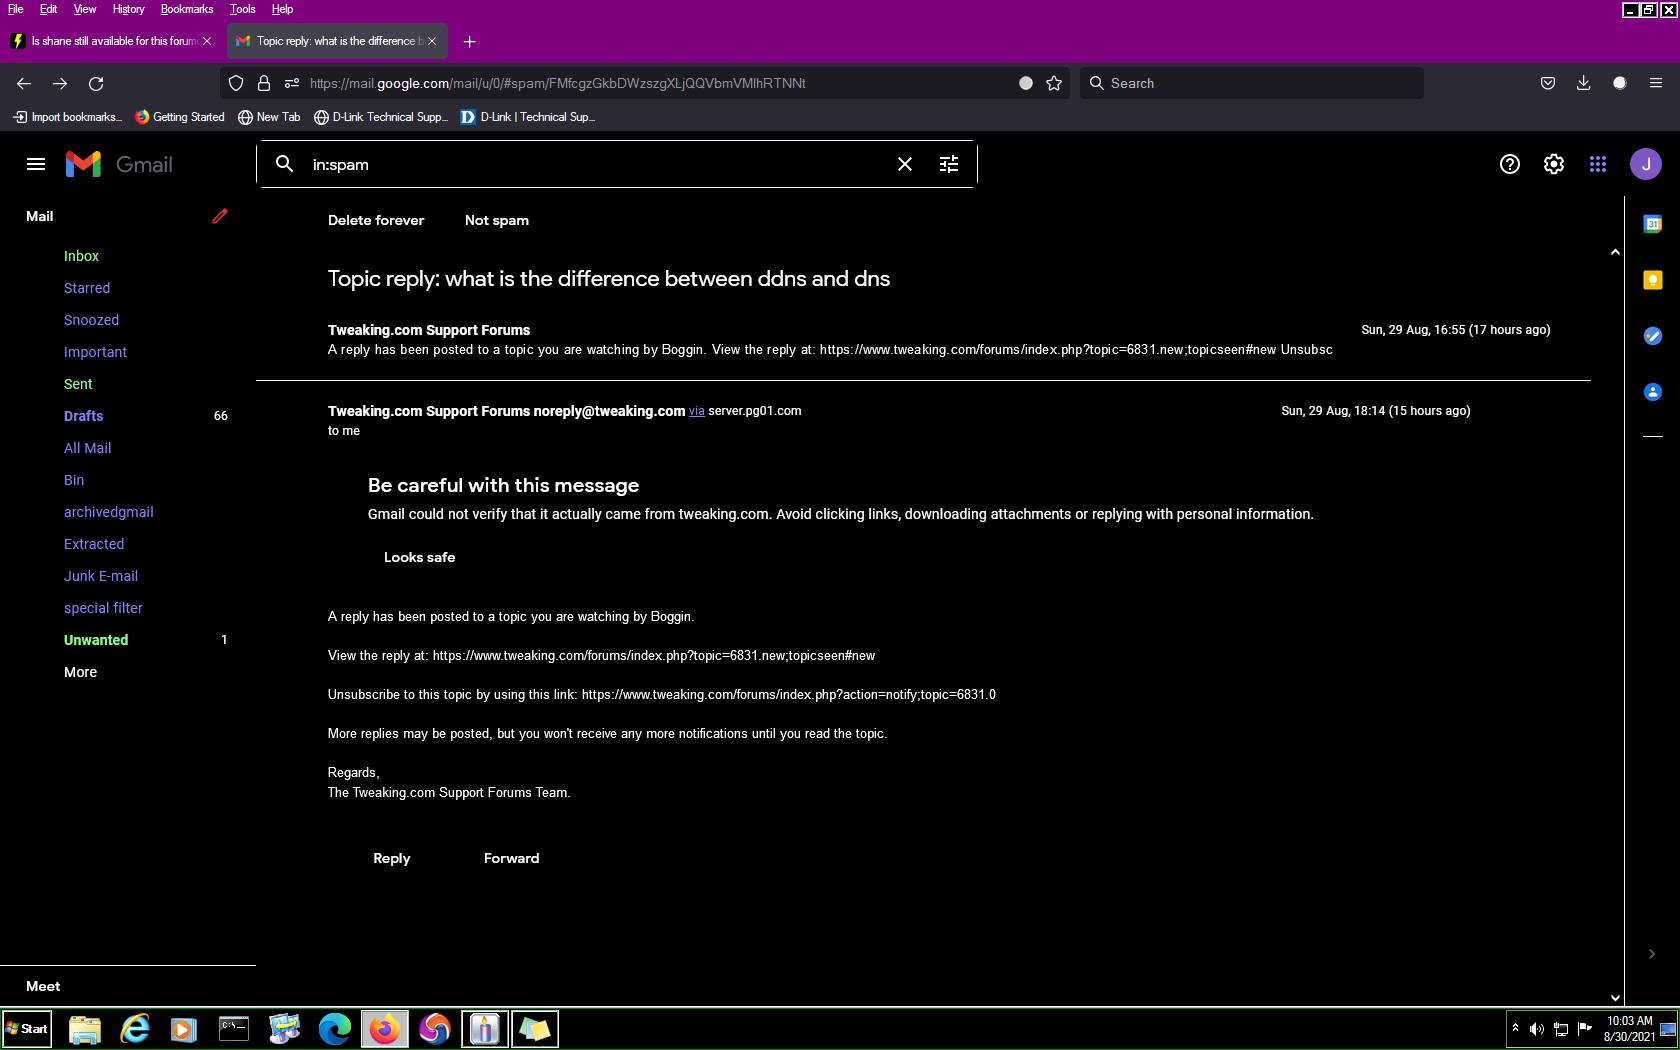The height and width of the screenshot is (1050, 1680).
Task: Click the Gmail support help icon
Action: [1509, 164]
